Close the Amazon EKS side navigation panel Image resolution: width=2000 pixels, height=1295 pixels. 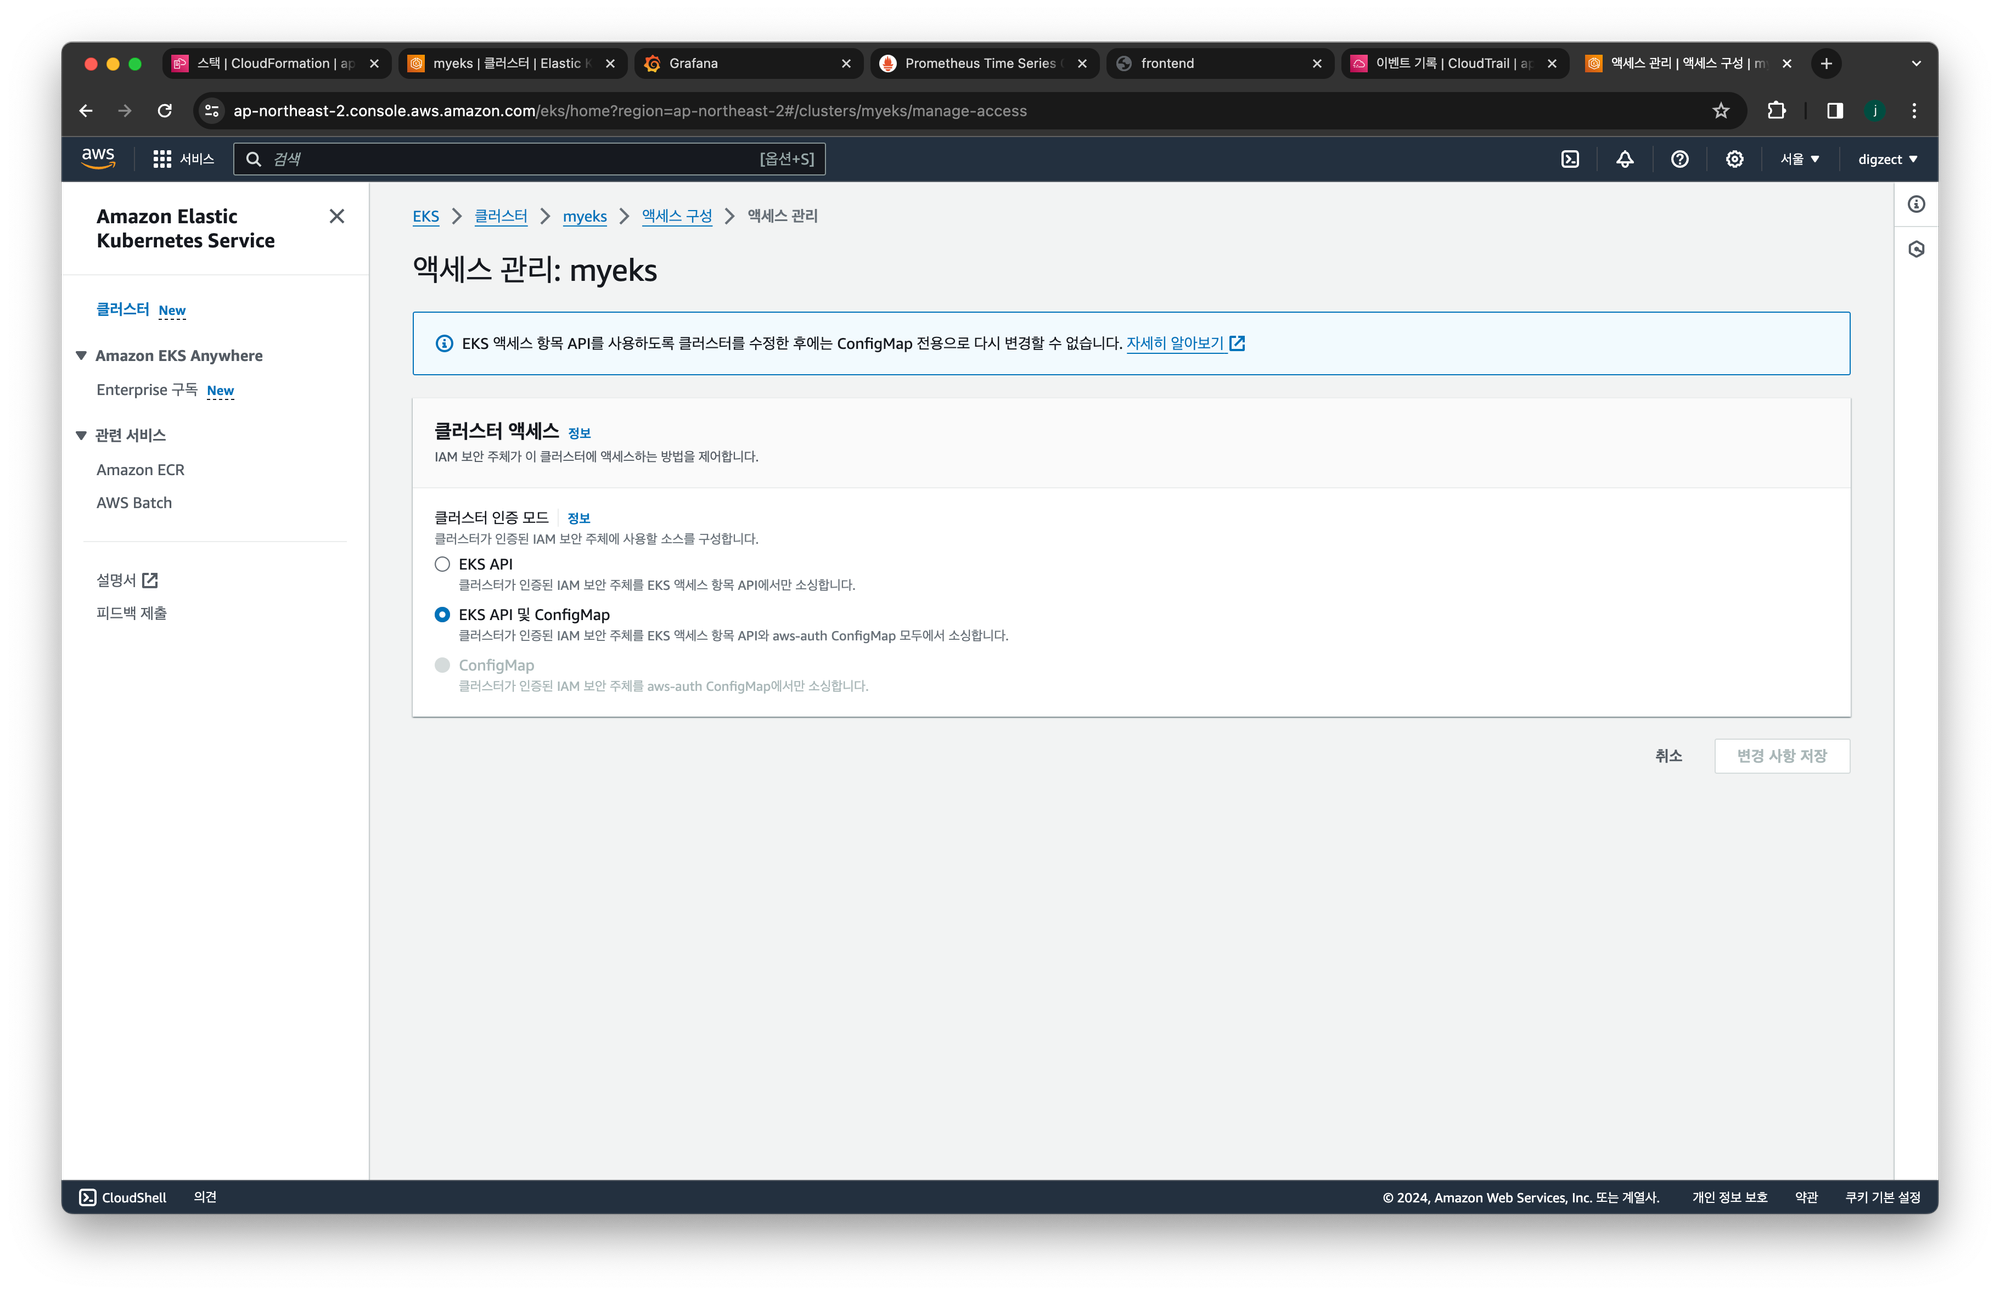[337, 216]
